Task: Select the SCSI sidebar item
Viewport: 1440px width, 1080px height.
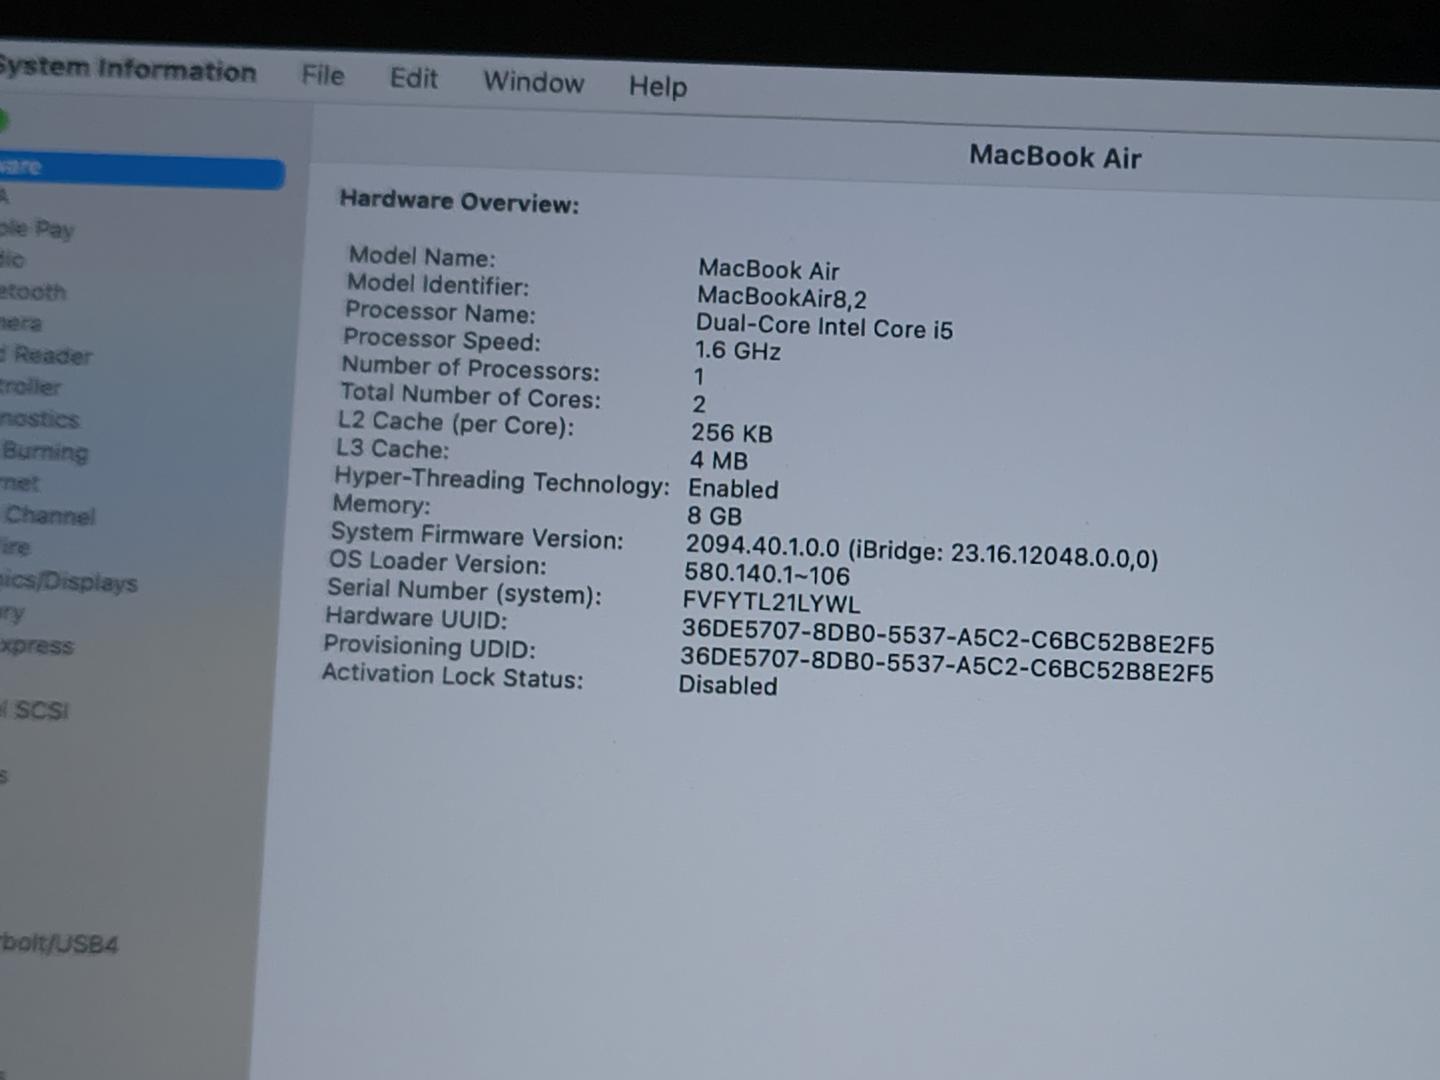Action: [35, 710]
